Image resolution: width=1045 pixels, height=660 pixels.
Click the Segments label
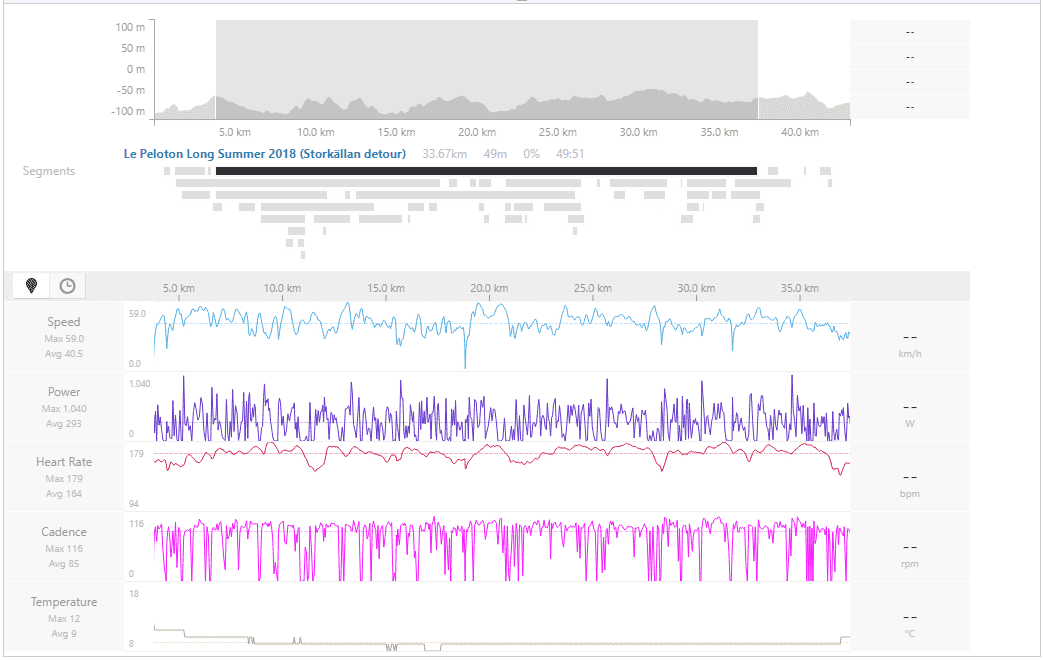point(49,171)
